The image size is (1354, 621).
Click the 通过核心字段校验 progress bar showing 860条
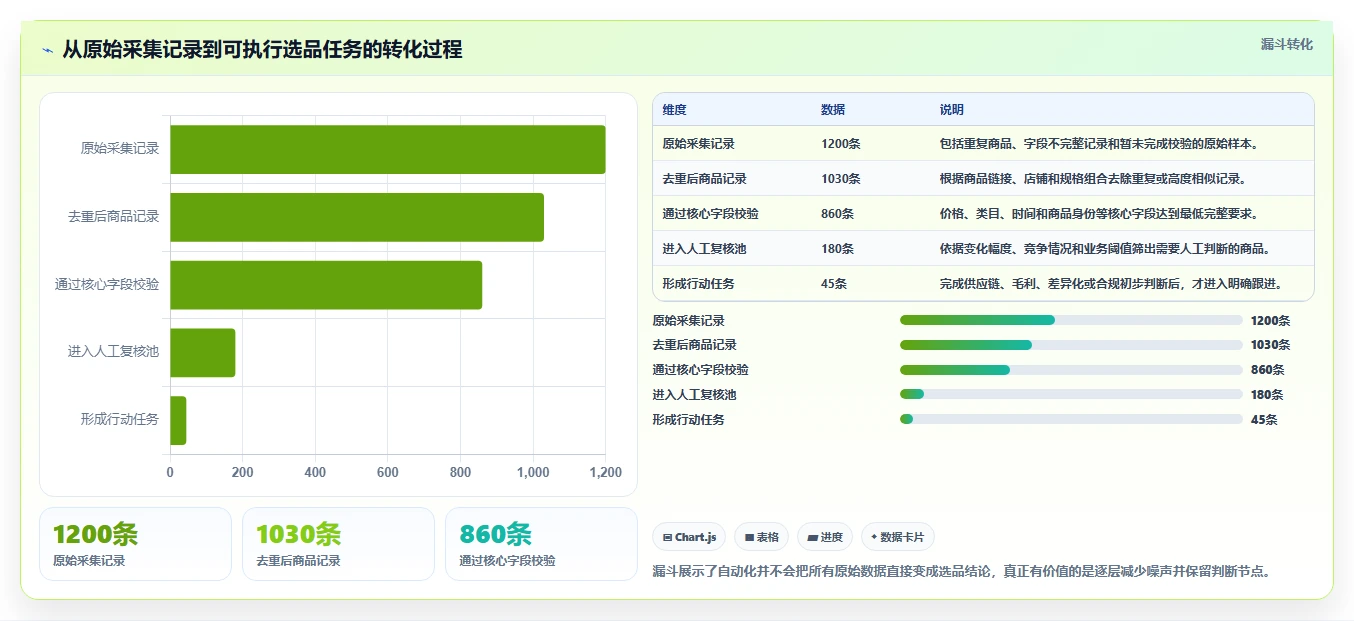tap(1071, 370)
